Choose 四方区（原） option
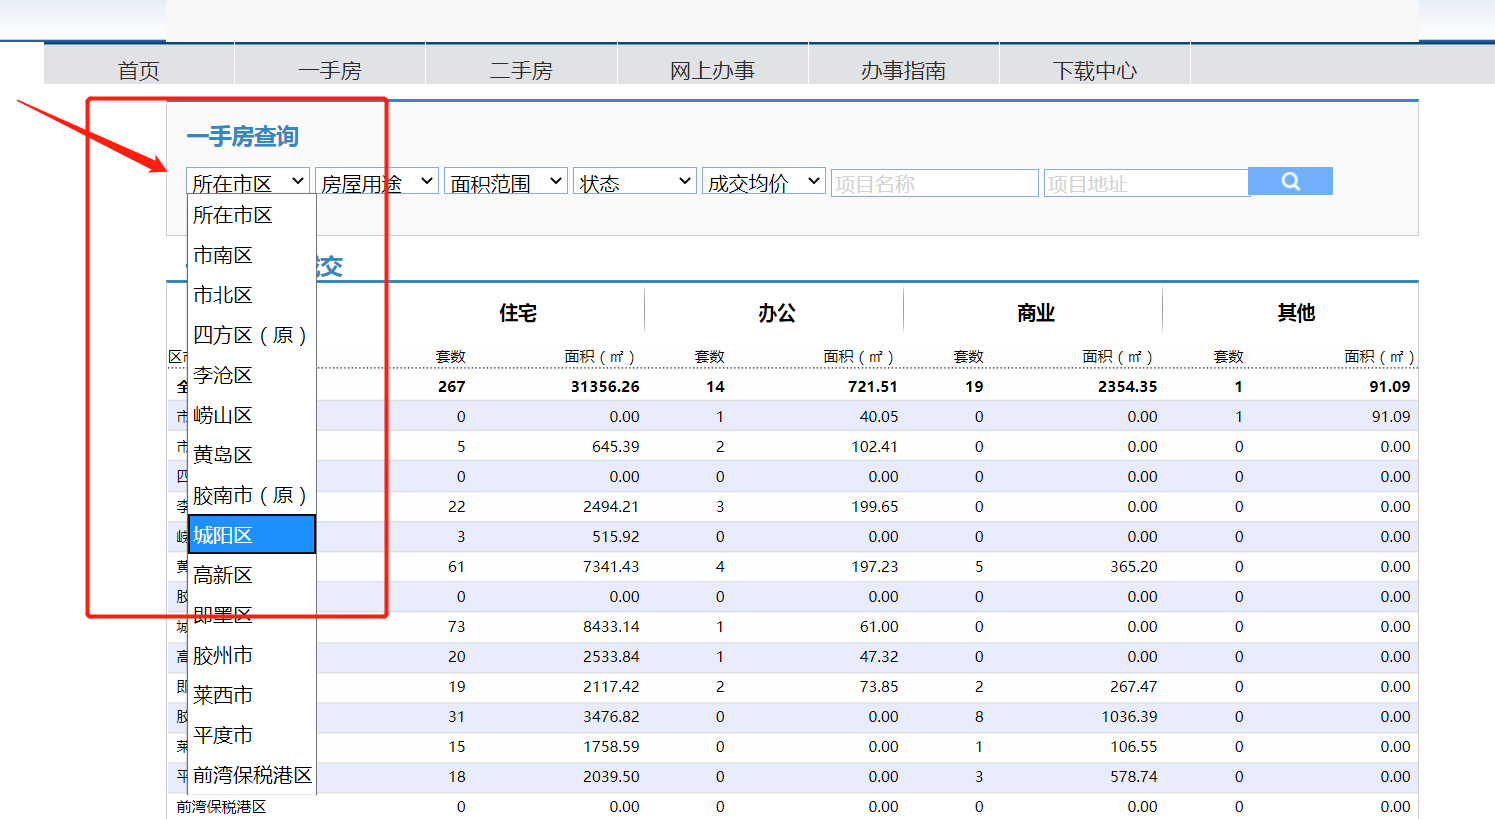1495x819 pixels. click(x=252, y=335)
